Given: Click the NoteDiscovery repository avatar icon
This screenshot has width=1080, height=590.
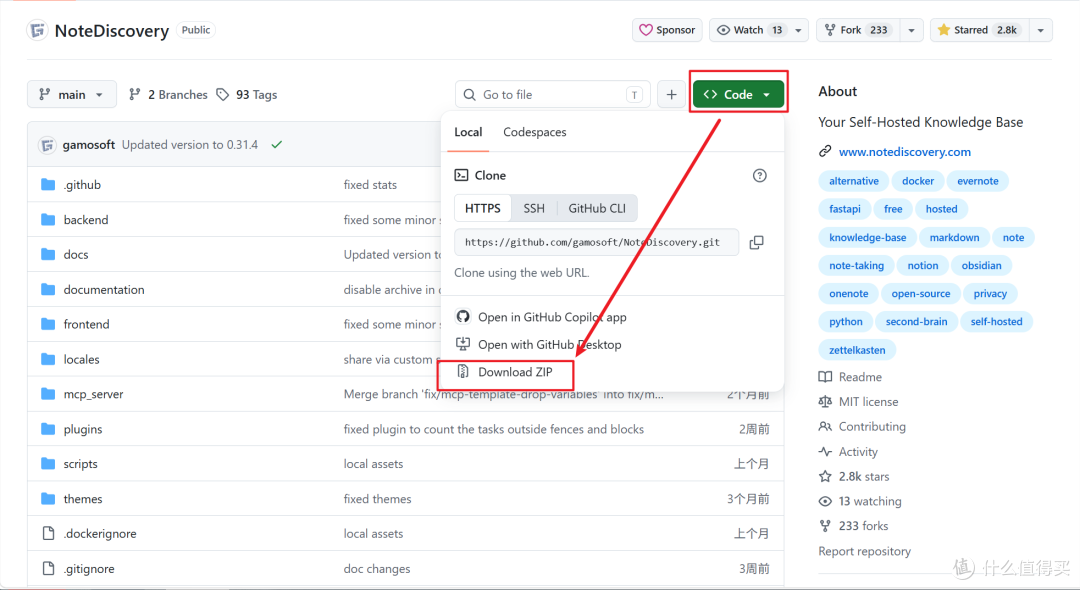Looking at the screenshot, I should point(37,30).
